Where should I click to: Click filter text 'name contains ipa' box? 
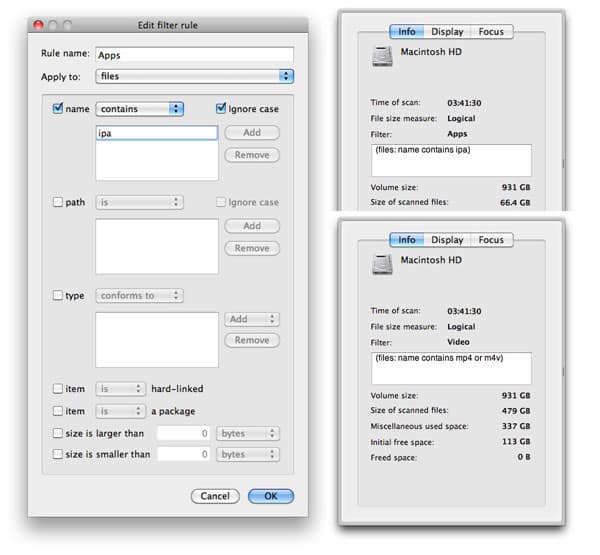click(x=451, y=160)
